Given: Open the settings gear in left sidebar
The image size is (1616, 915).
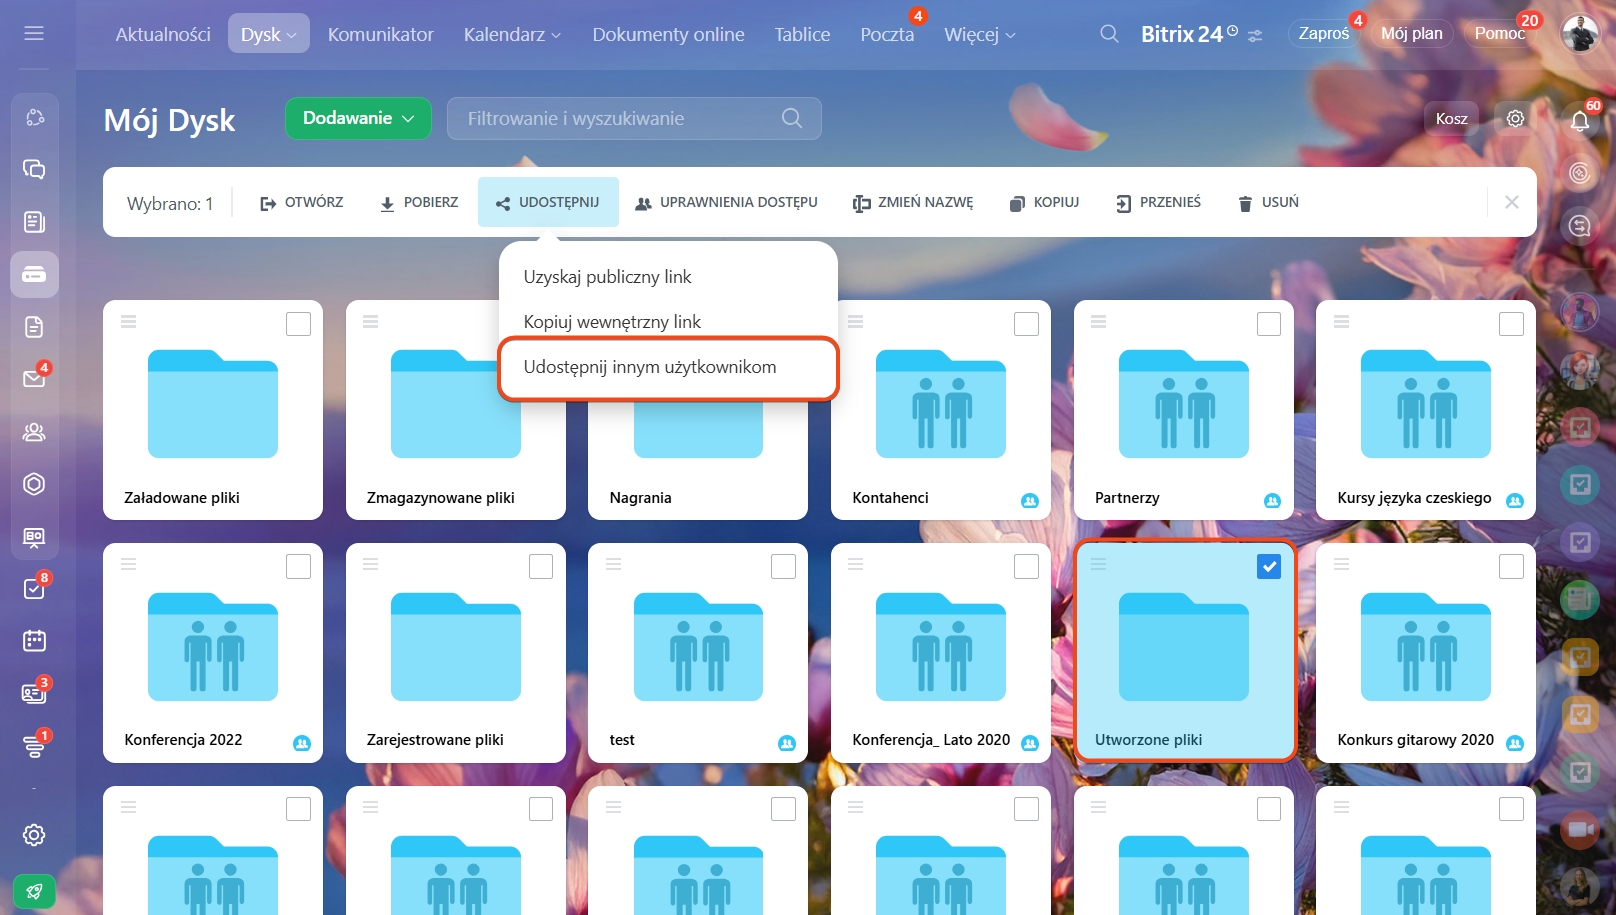Looking at the screenshot, I should 34,835.
